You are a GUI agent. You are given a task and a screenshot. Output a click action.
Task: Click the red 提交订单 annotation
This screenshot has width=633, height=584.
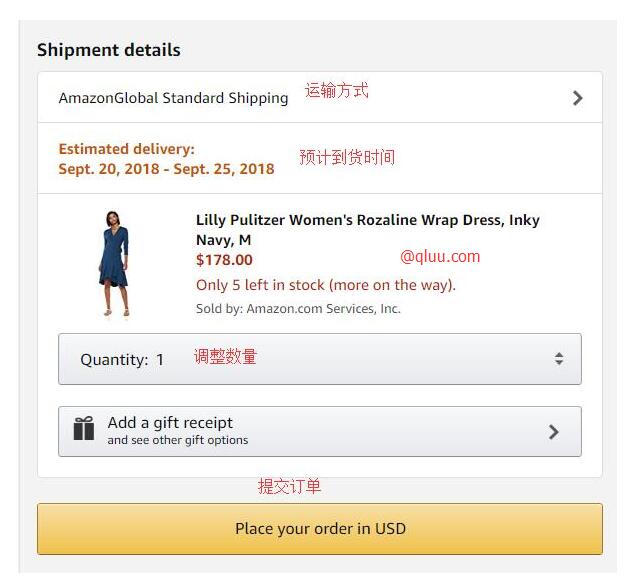290,487
